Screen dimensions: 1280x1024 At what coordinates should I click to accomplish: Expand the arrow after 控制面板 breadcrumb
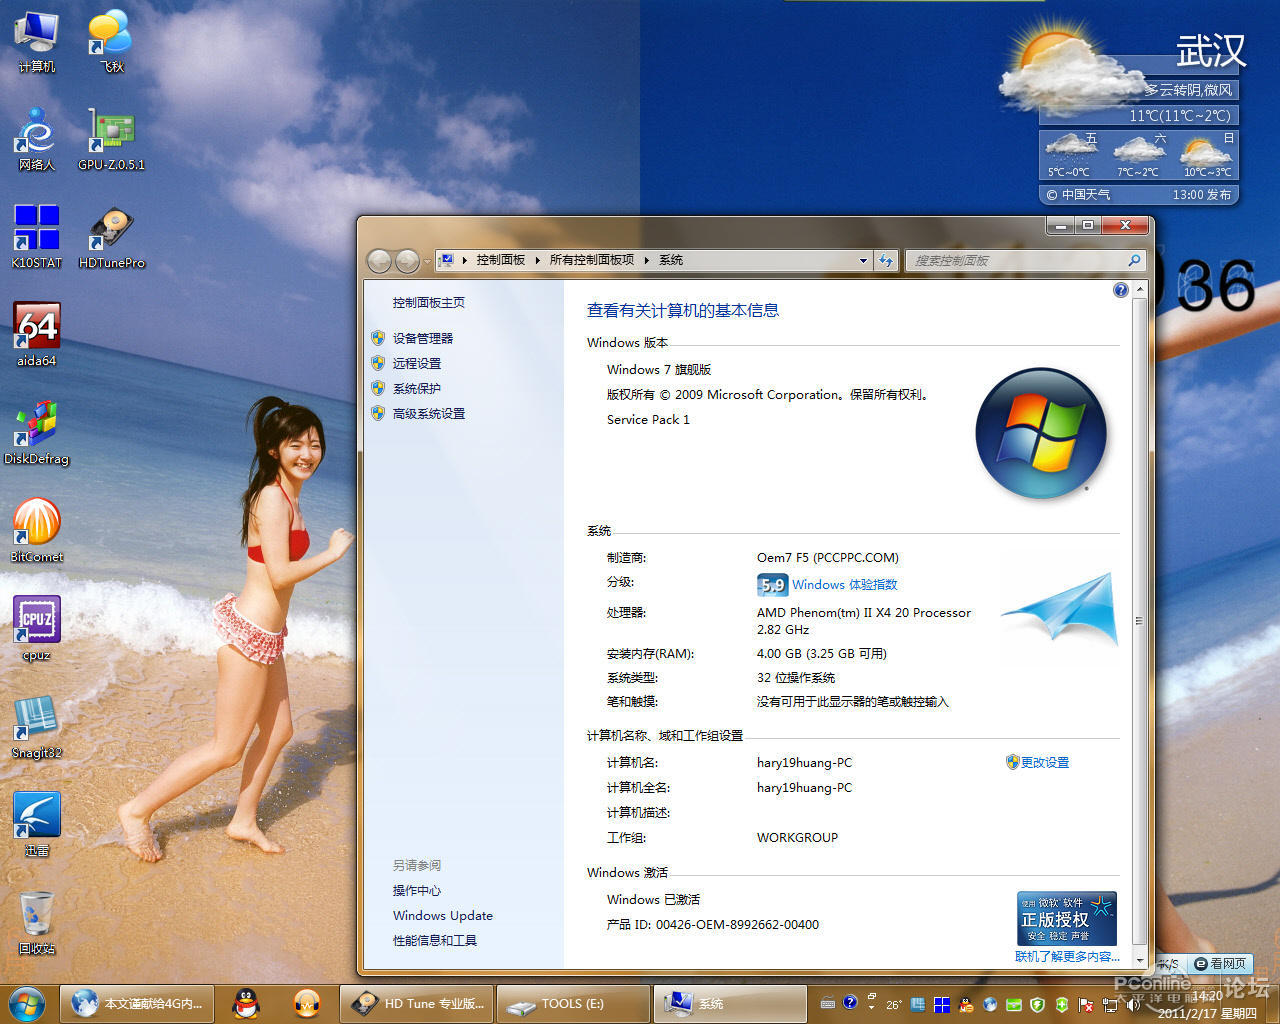pos(538,260)
